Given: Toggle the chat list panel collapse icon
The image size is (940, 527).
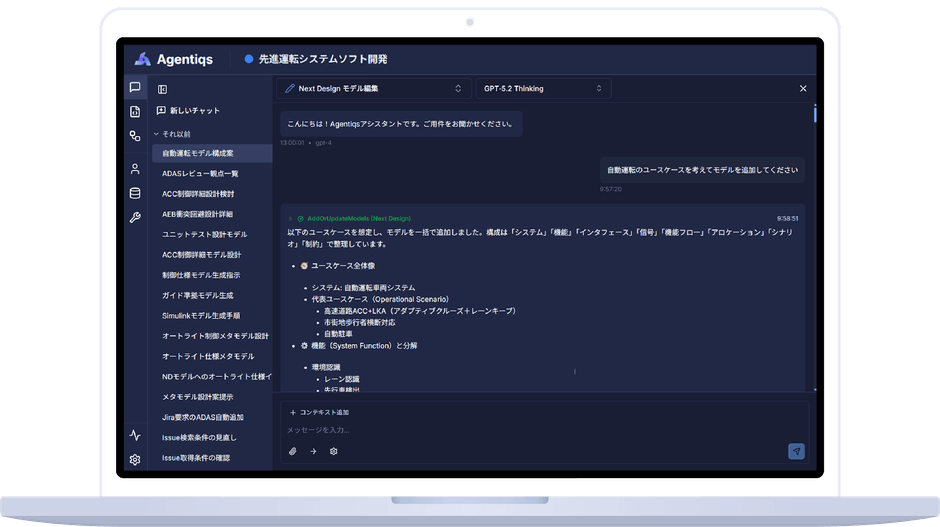Looking at the screenshot, I should pos(162,89).
